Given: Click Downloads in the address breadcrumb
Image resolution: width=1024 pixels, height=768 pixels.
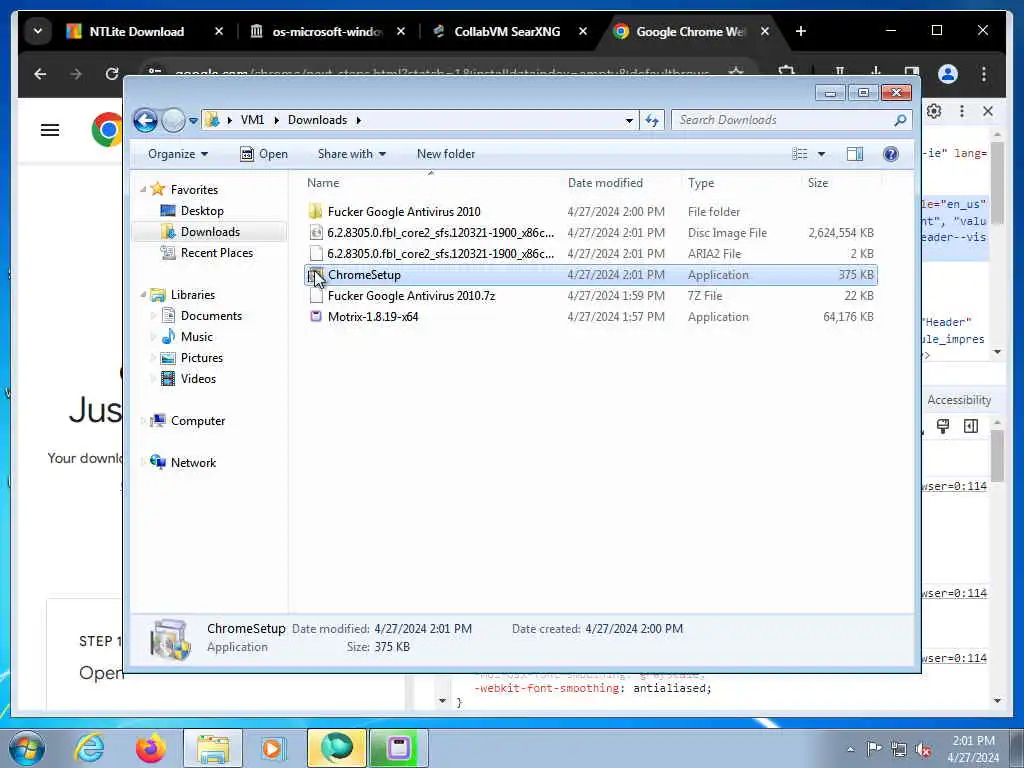Looking at the screenshot, I should coord(317,120).
